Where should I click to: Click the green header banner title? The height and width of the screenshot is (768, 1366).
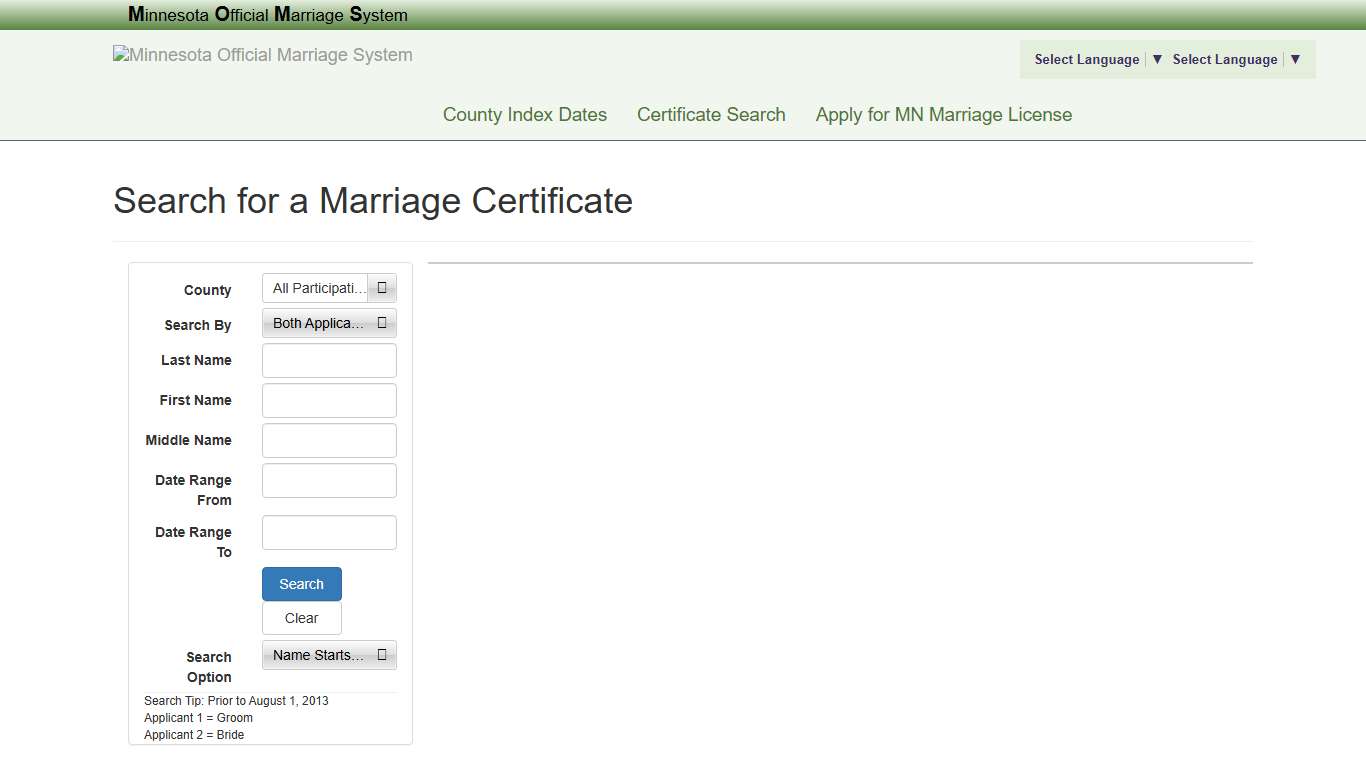(268, 15)
